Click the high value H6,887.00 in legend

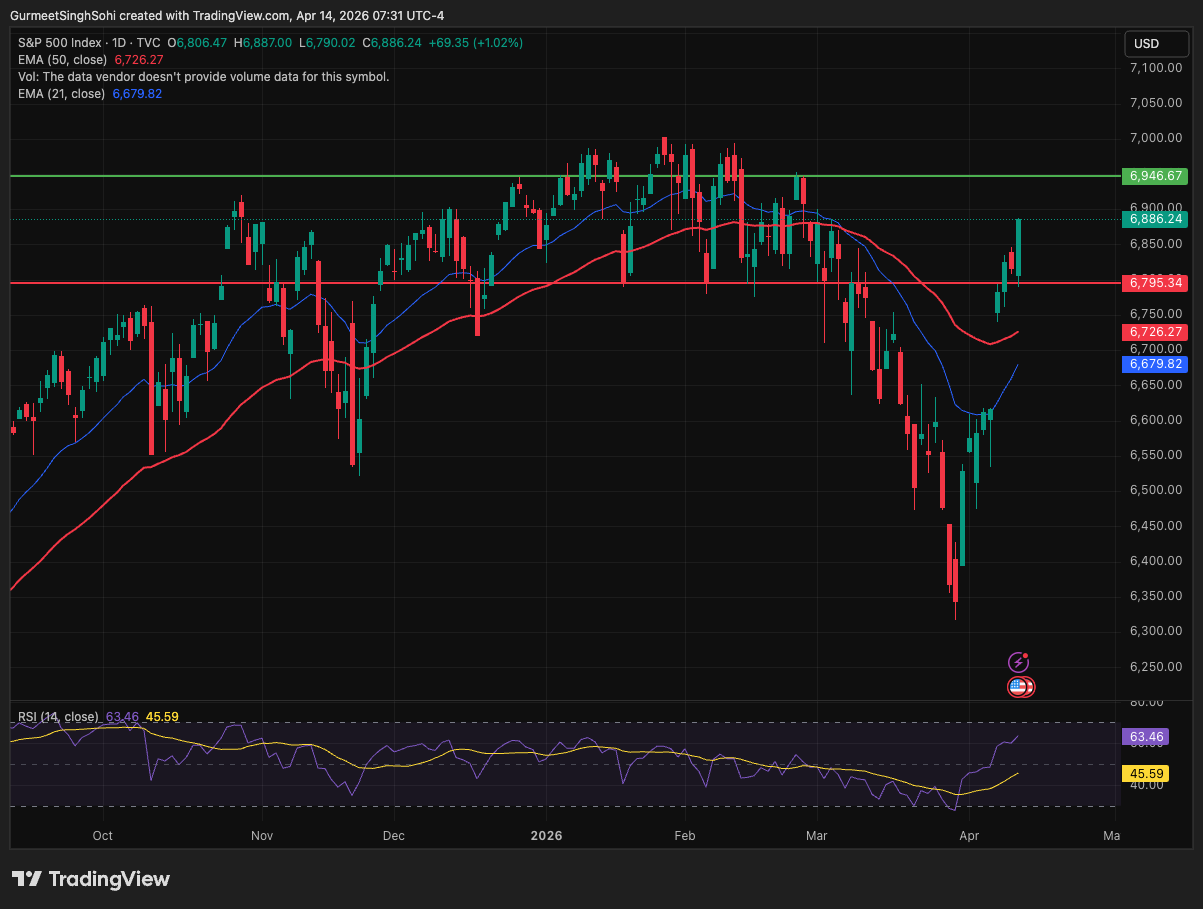tap(263, 43)
